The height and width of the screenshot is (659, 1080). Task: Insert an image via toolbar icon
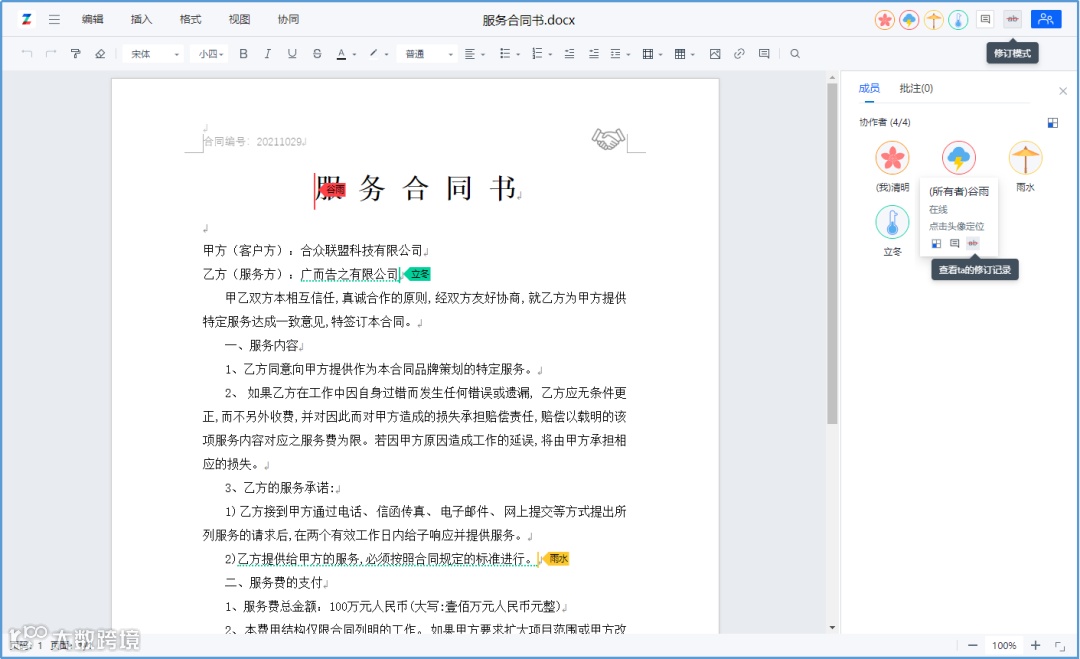714,54
